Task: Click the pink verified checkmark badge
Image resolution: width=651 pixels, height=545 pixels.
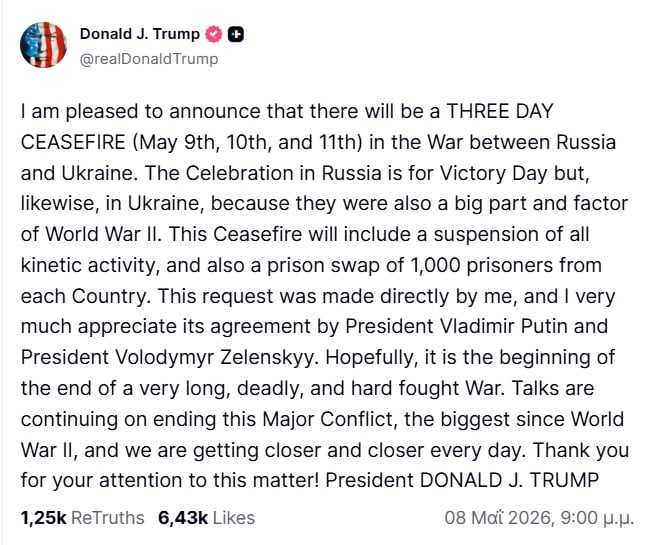Action: click(214, 34)
